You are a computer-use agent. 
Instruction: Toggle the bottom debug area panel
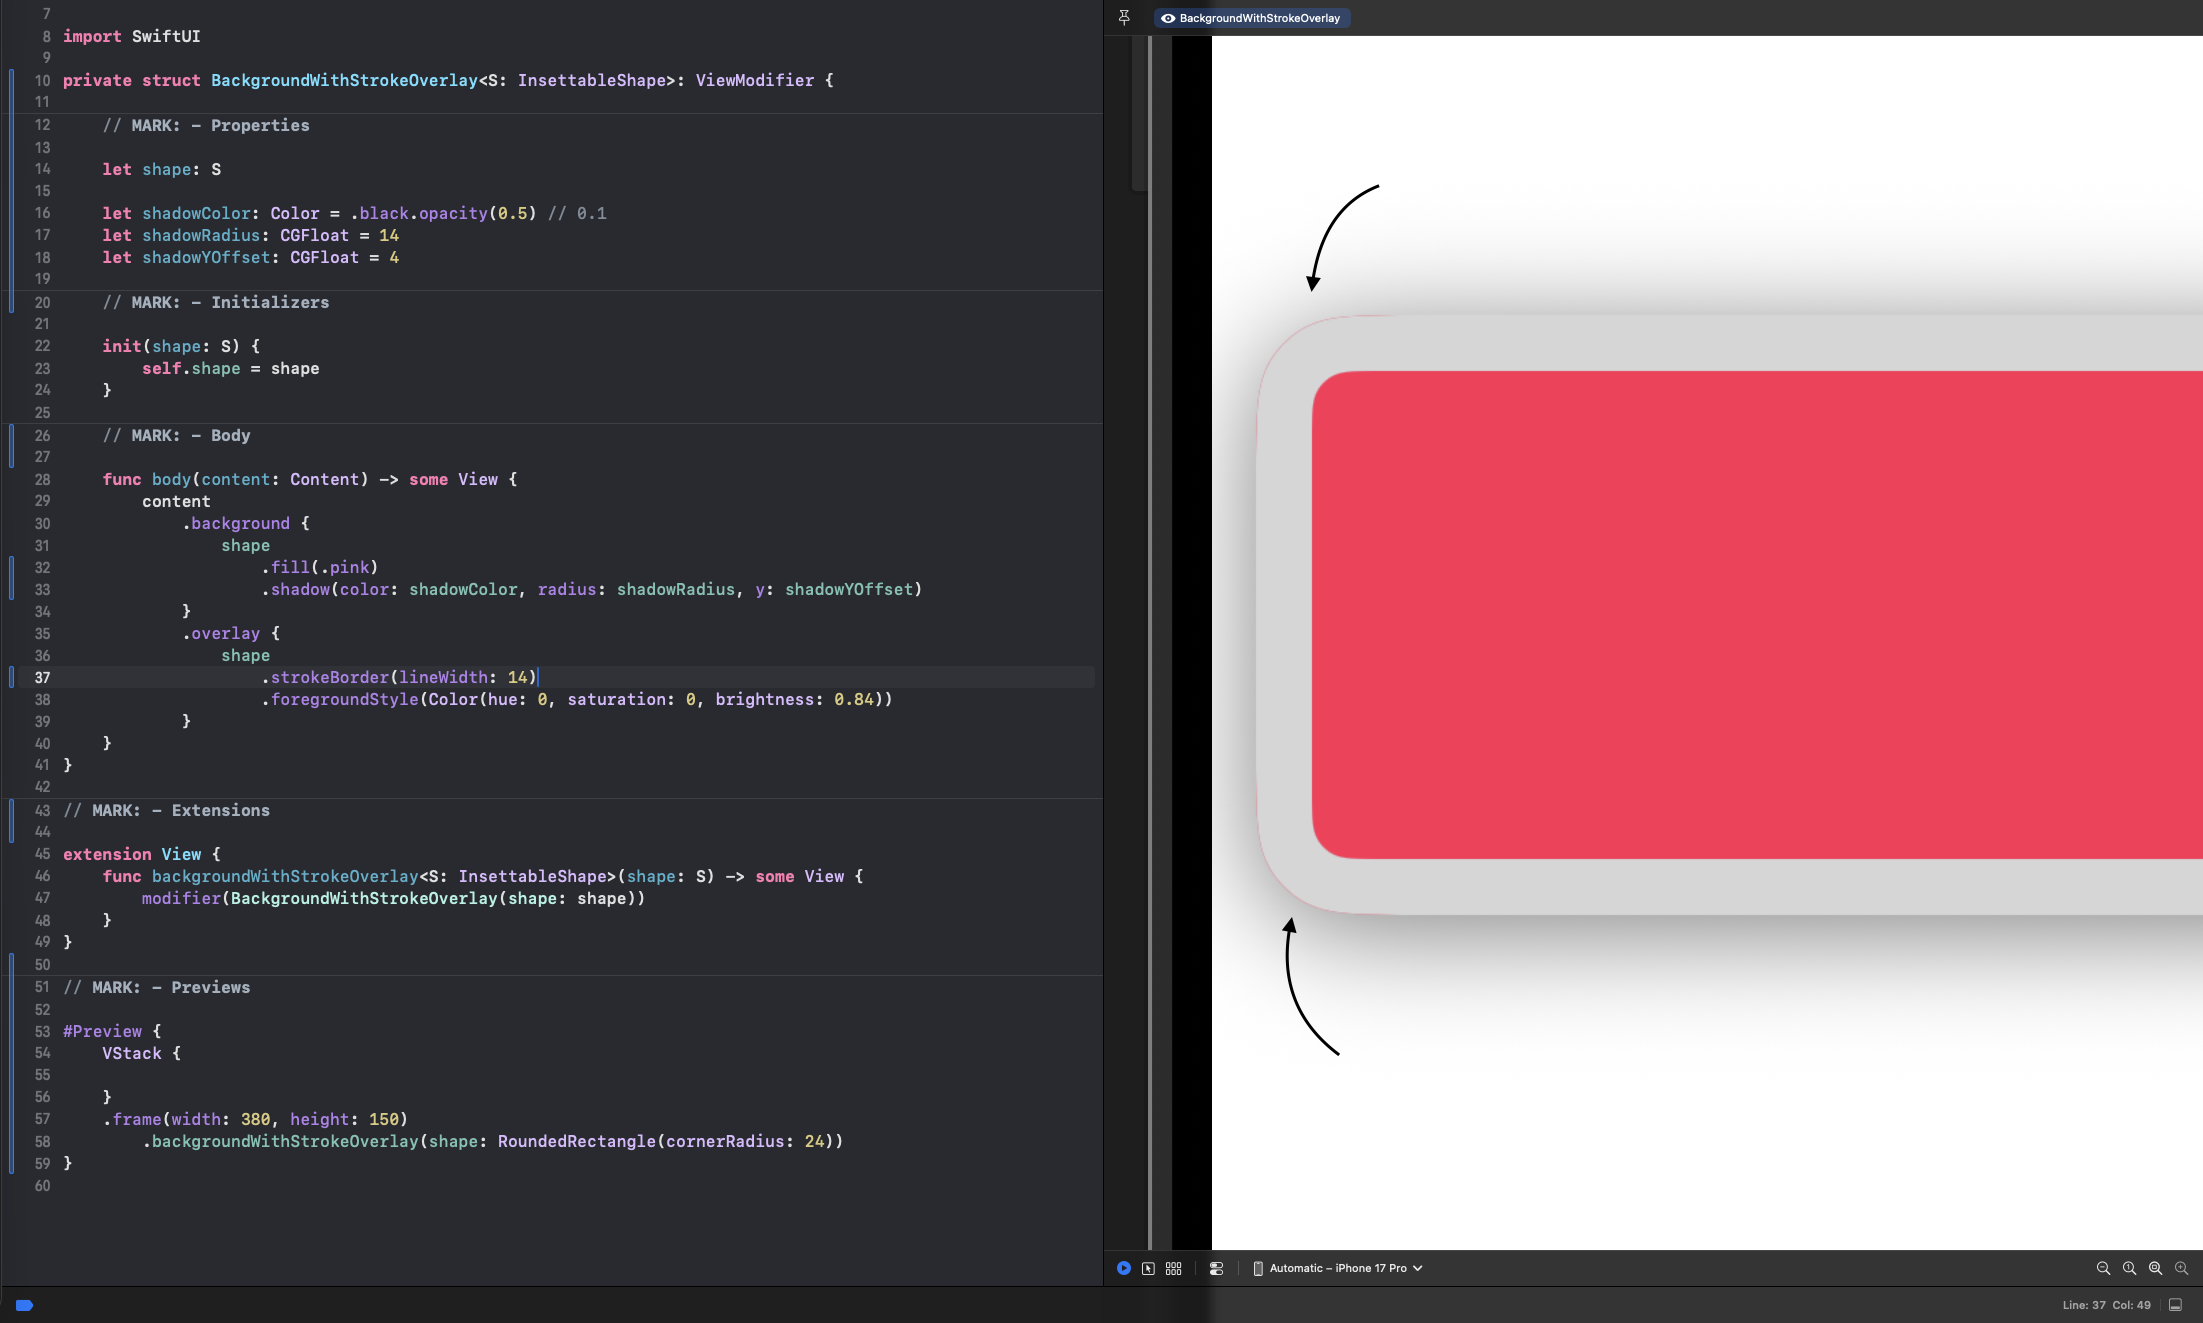point(2175,1305)
